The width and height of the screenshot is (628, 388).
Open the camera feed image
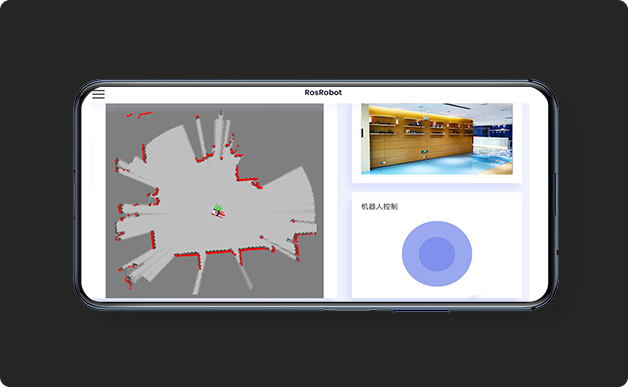(437, 139)
